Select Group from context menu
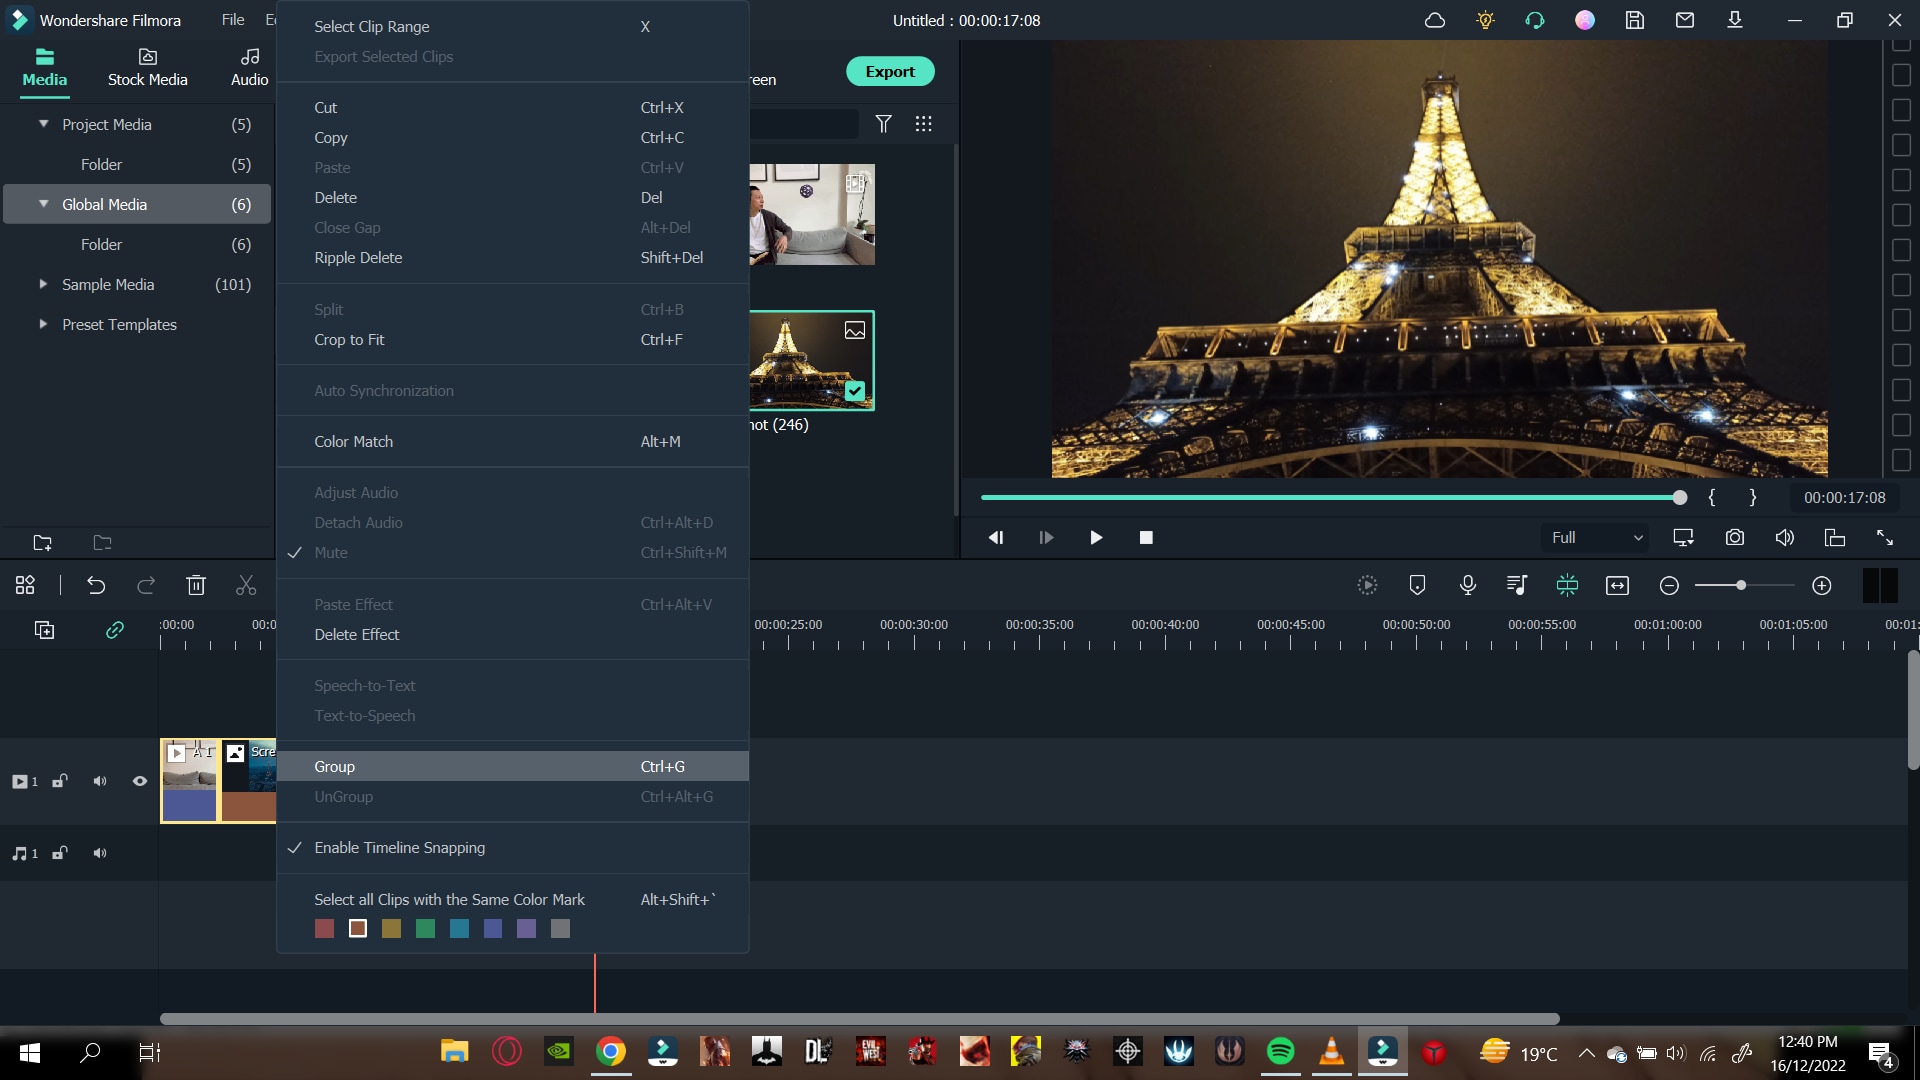The height and width of the screenshot is (1080, 1920). coord(334,766)
